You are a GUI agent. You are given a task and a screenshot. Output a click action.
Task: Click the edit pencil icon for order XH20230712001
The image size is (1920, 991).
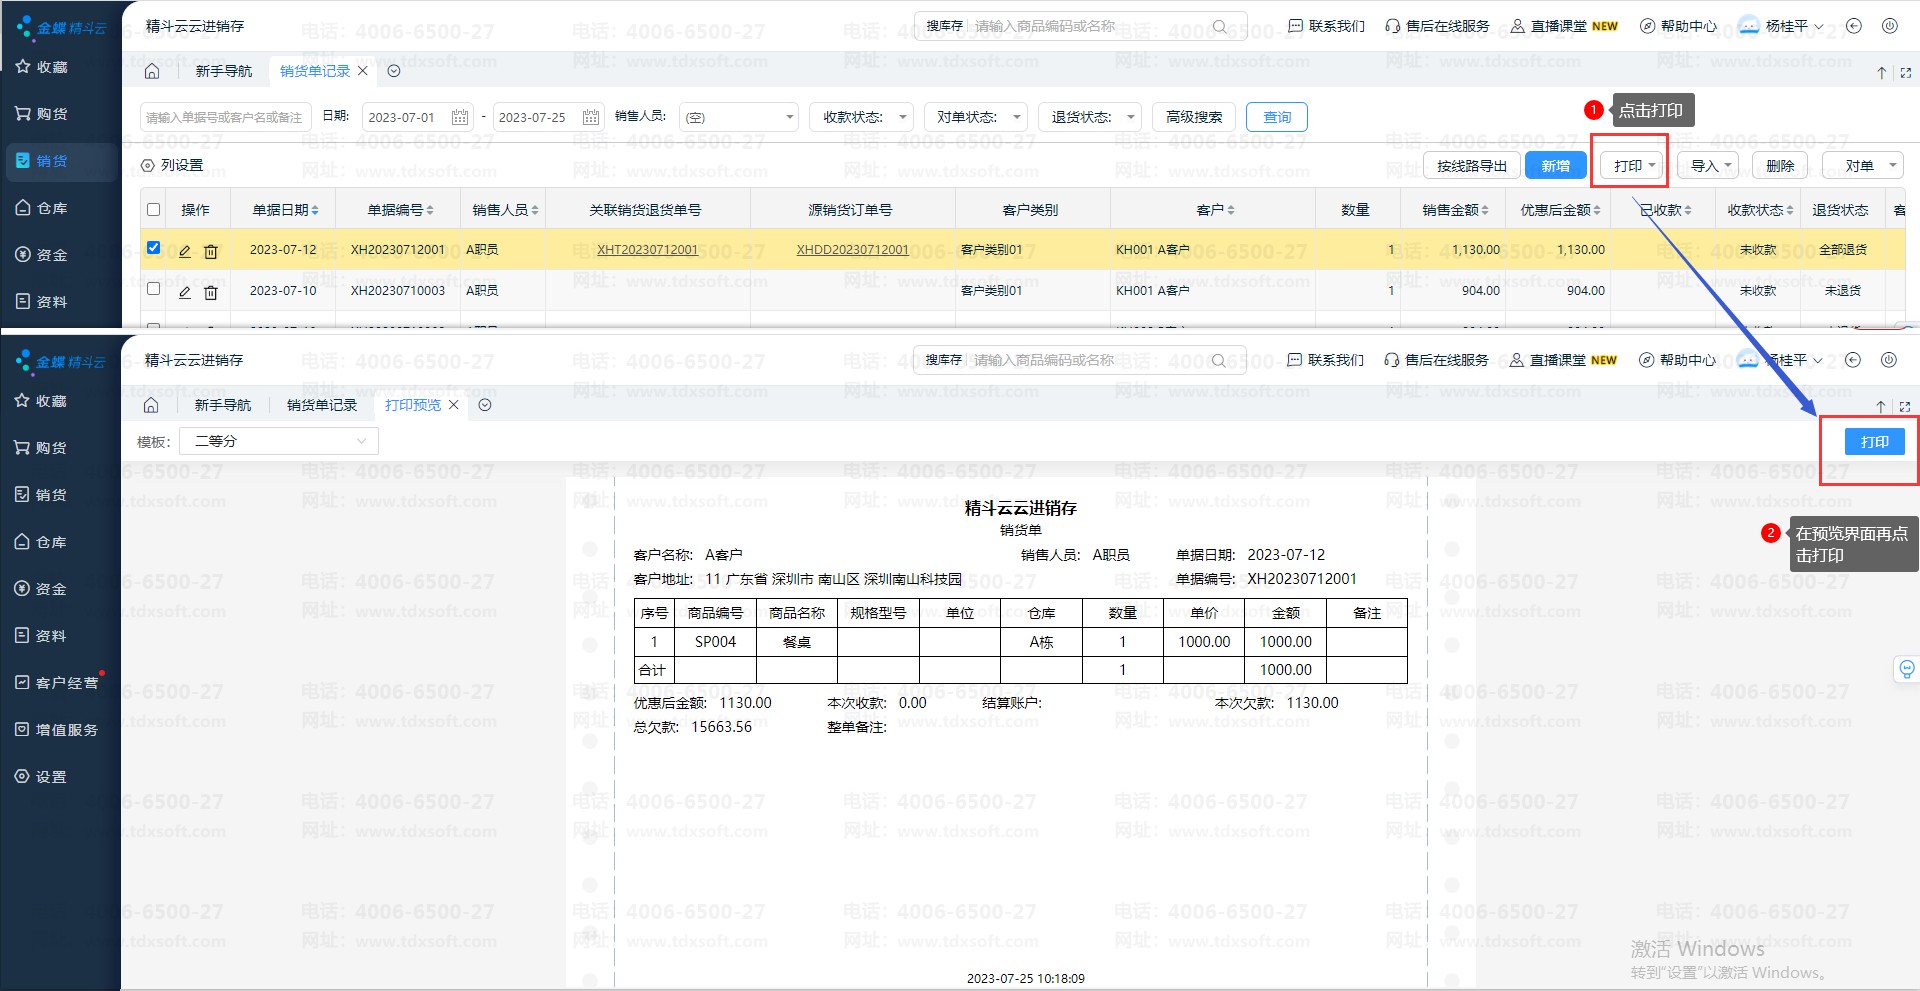click(x=184, y=251)
